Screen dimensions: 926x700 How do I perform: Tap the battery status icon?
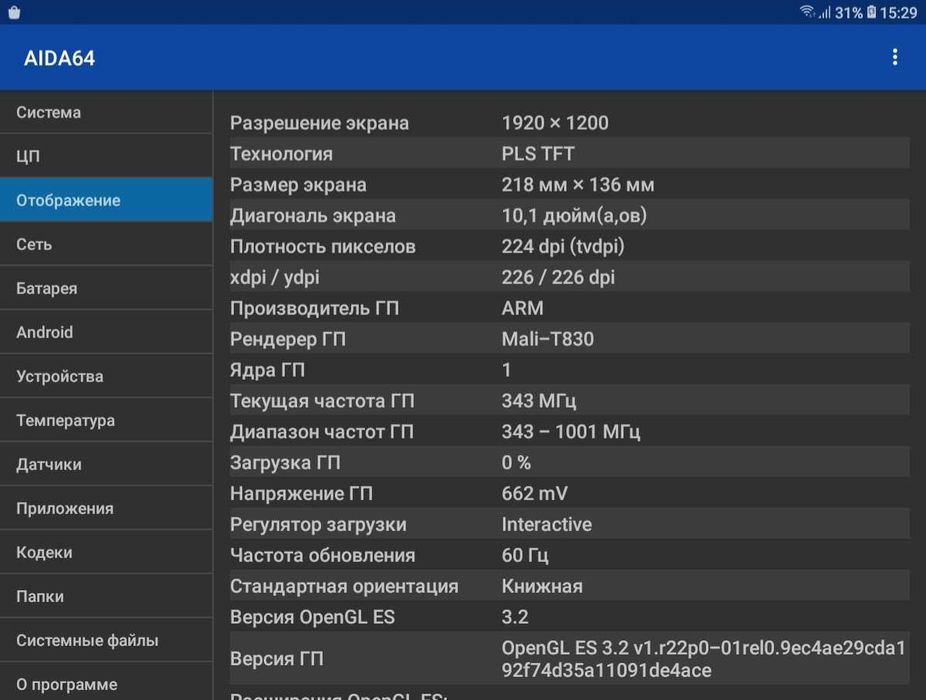(871, 12)
